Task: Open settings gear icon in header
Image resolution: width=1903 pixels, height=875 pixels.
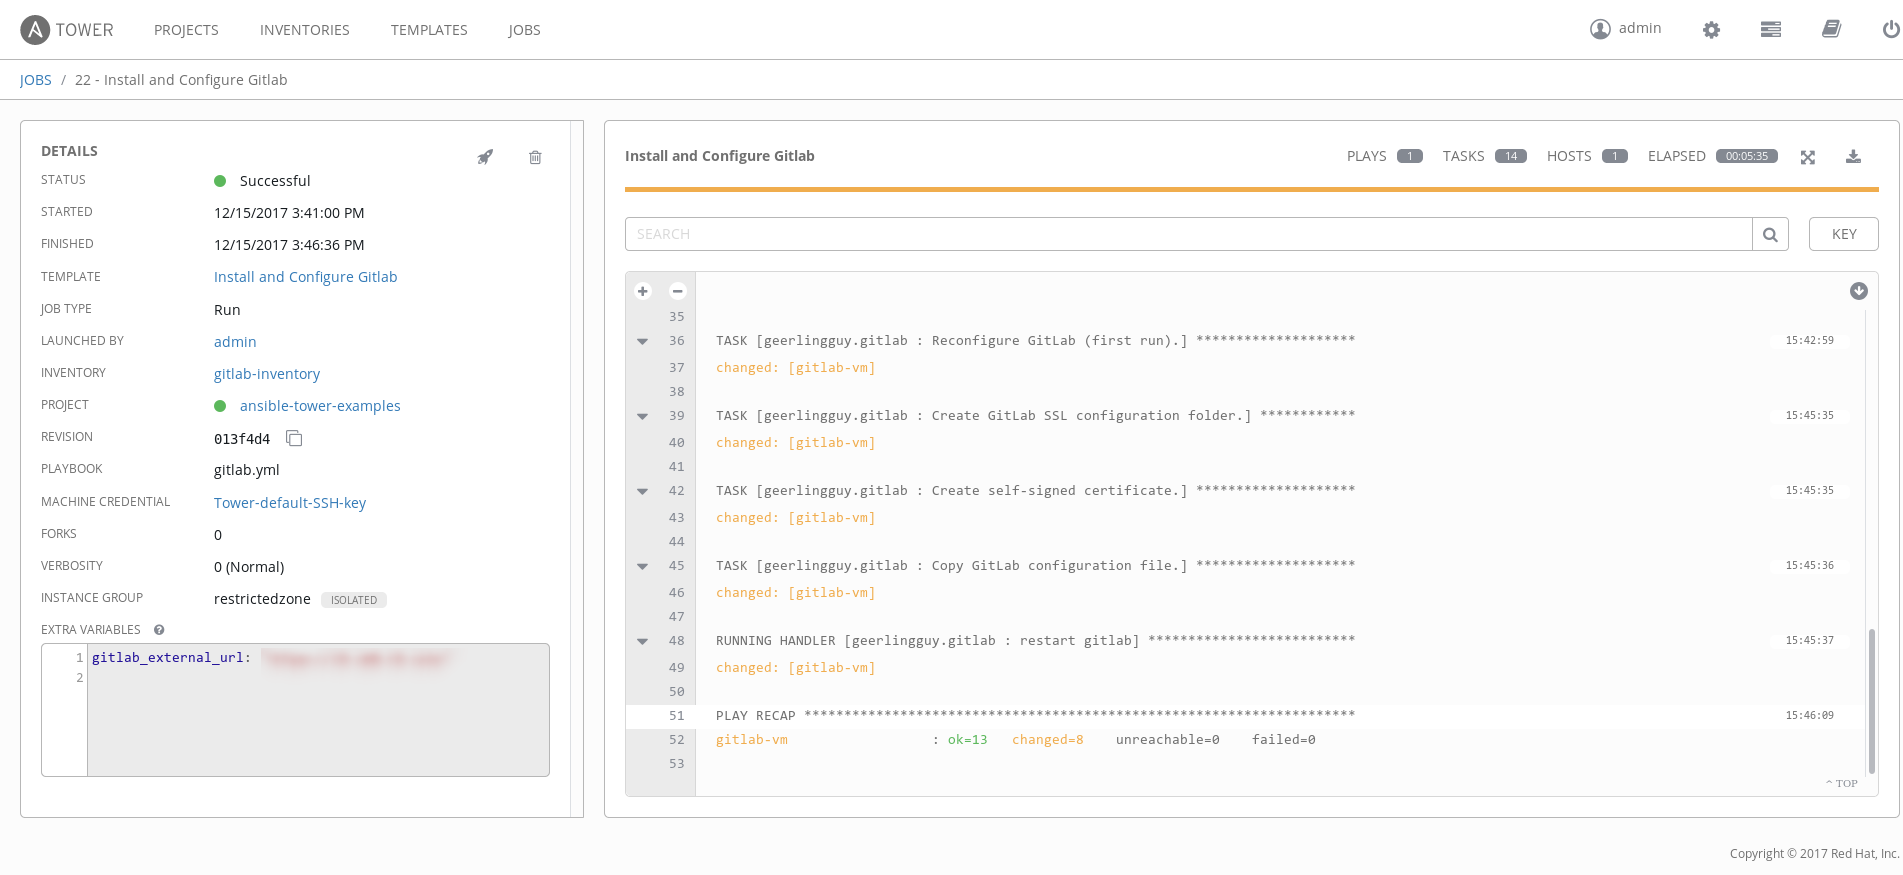Action: [1711, 30]
